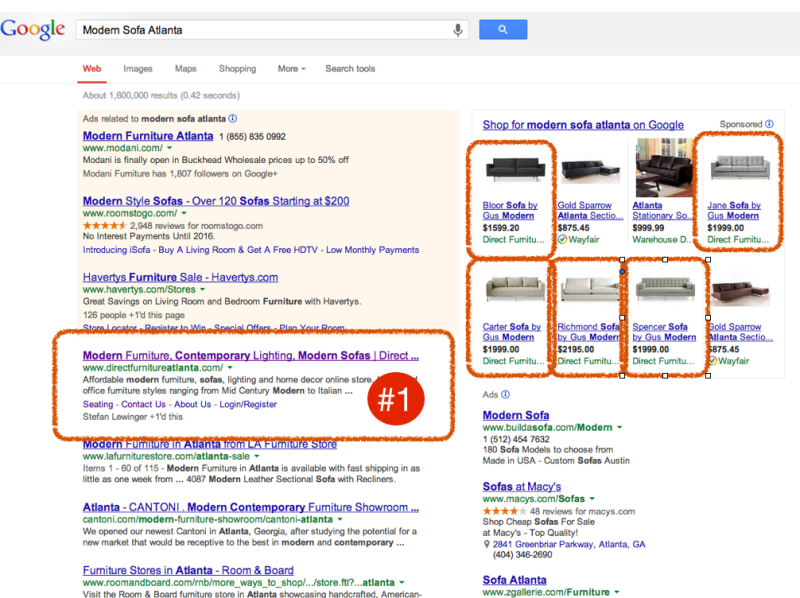Open info icon next to Sponsored label

click(769, 124)
